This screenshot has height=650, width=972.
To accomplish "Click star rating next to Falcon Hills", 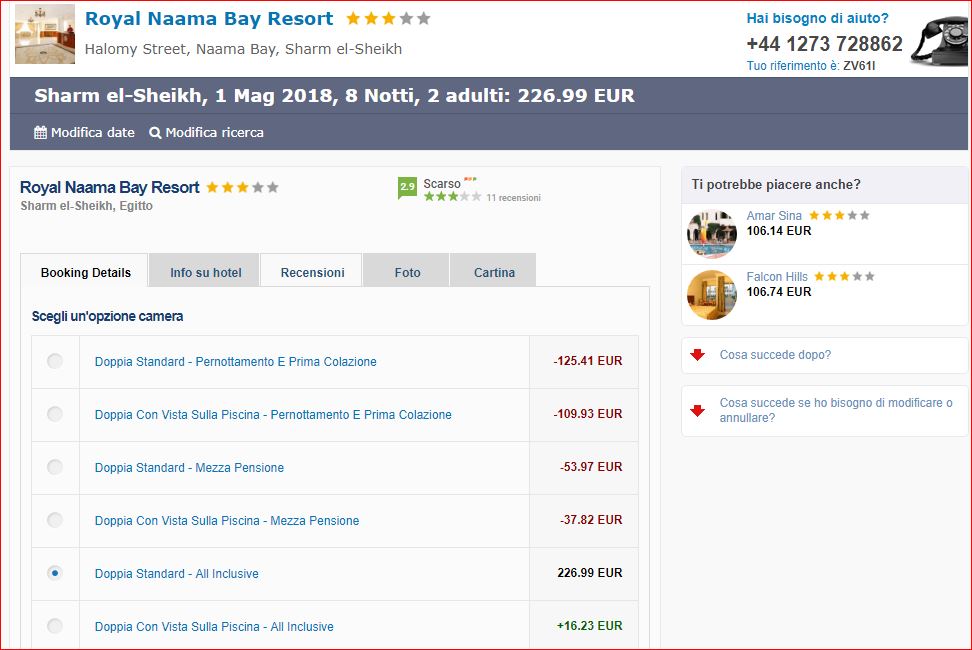I will pos(844,276).
